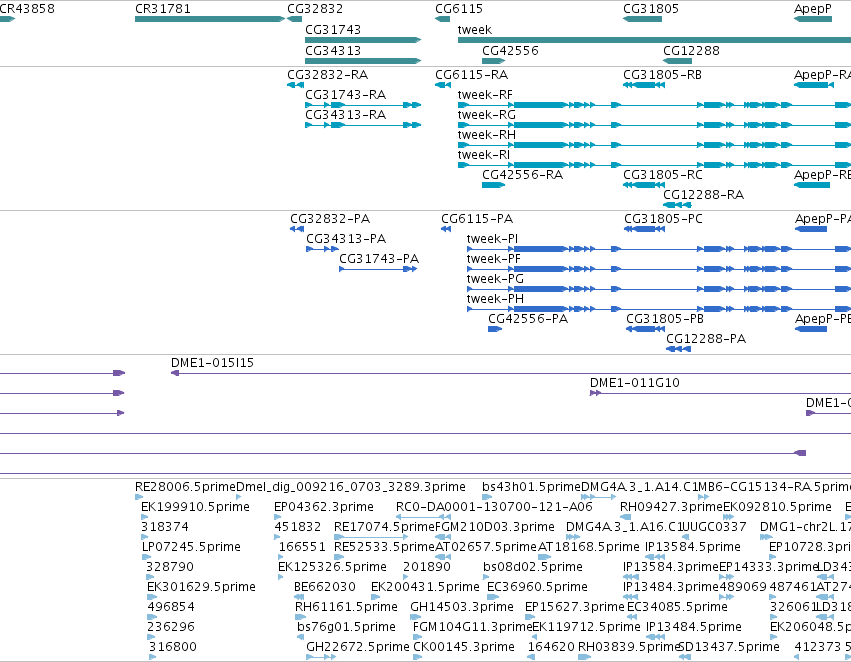Viewport: 851px width, 662px height.
Task: Select EST RH61161.5prime
Action: coord(346,607)
